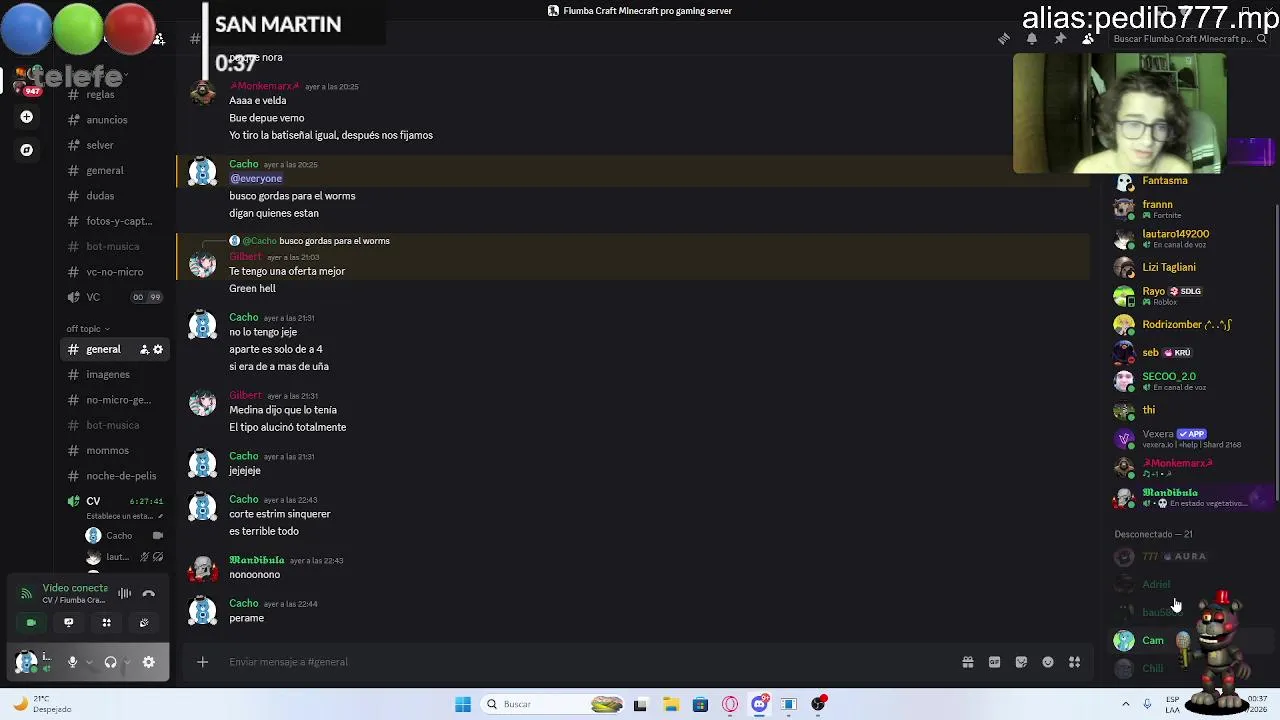1280x720 pixels.
Task: Jump to replied message busco gordas para el worms
Action: click(334, 241)
